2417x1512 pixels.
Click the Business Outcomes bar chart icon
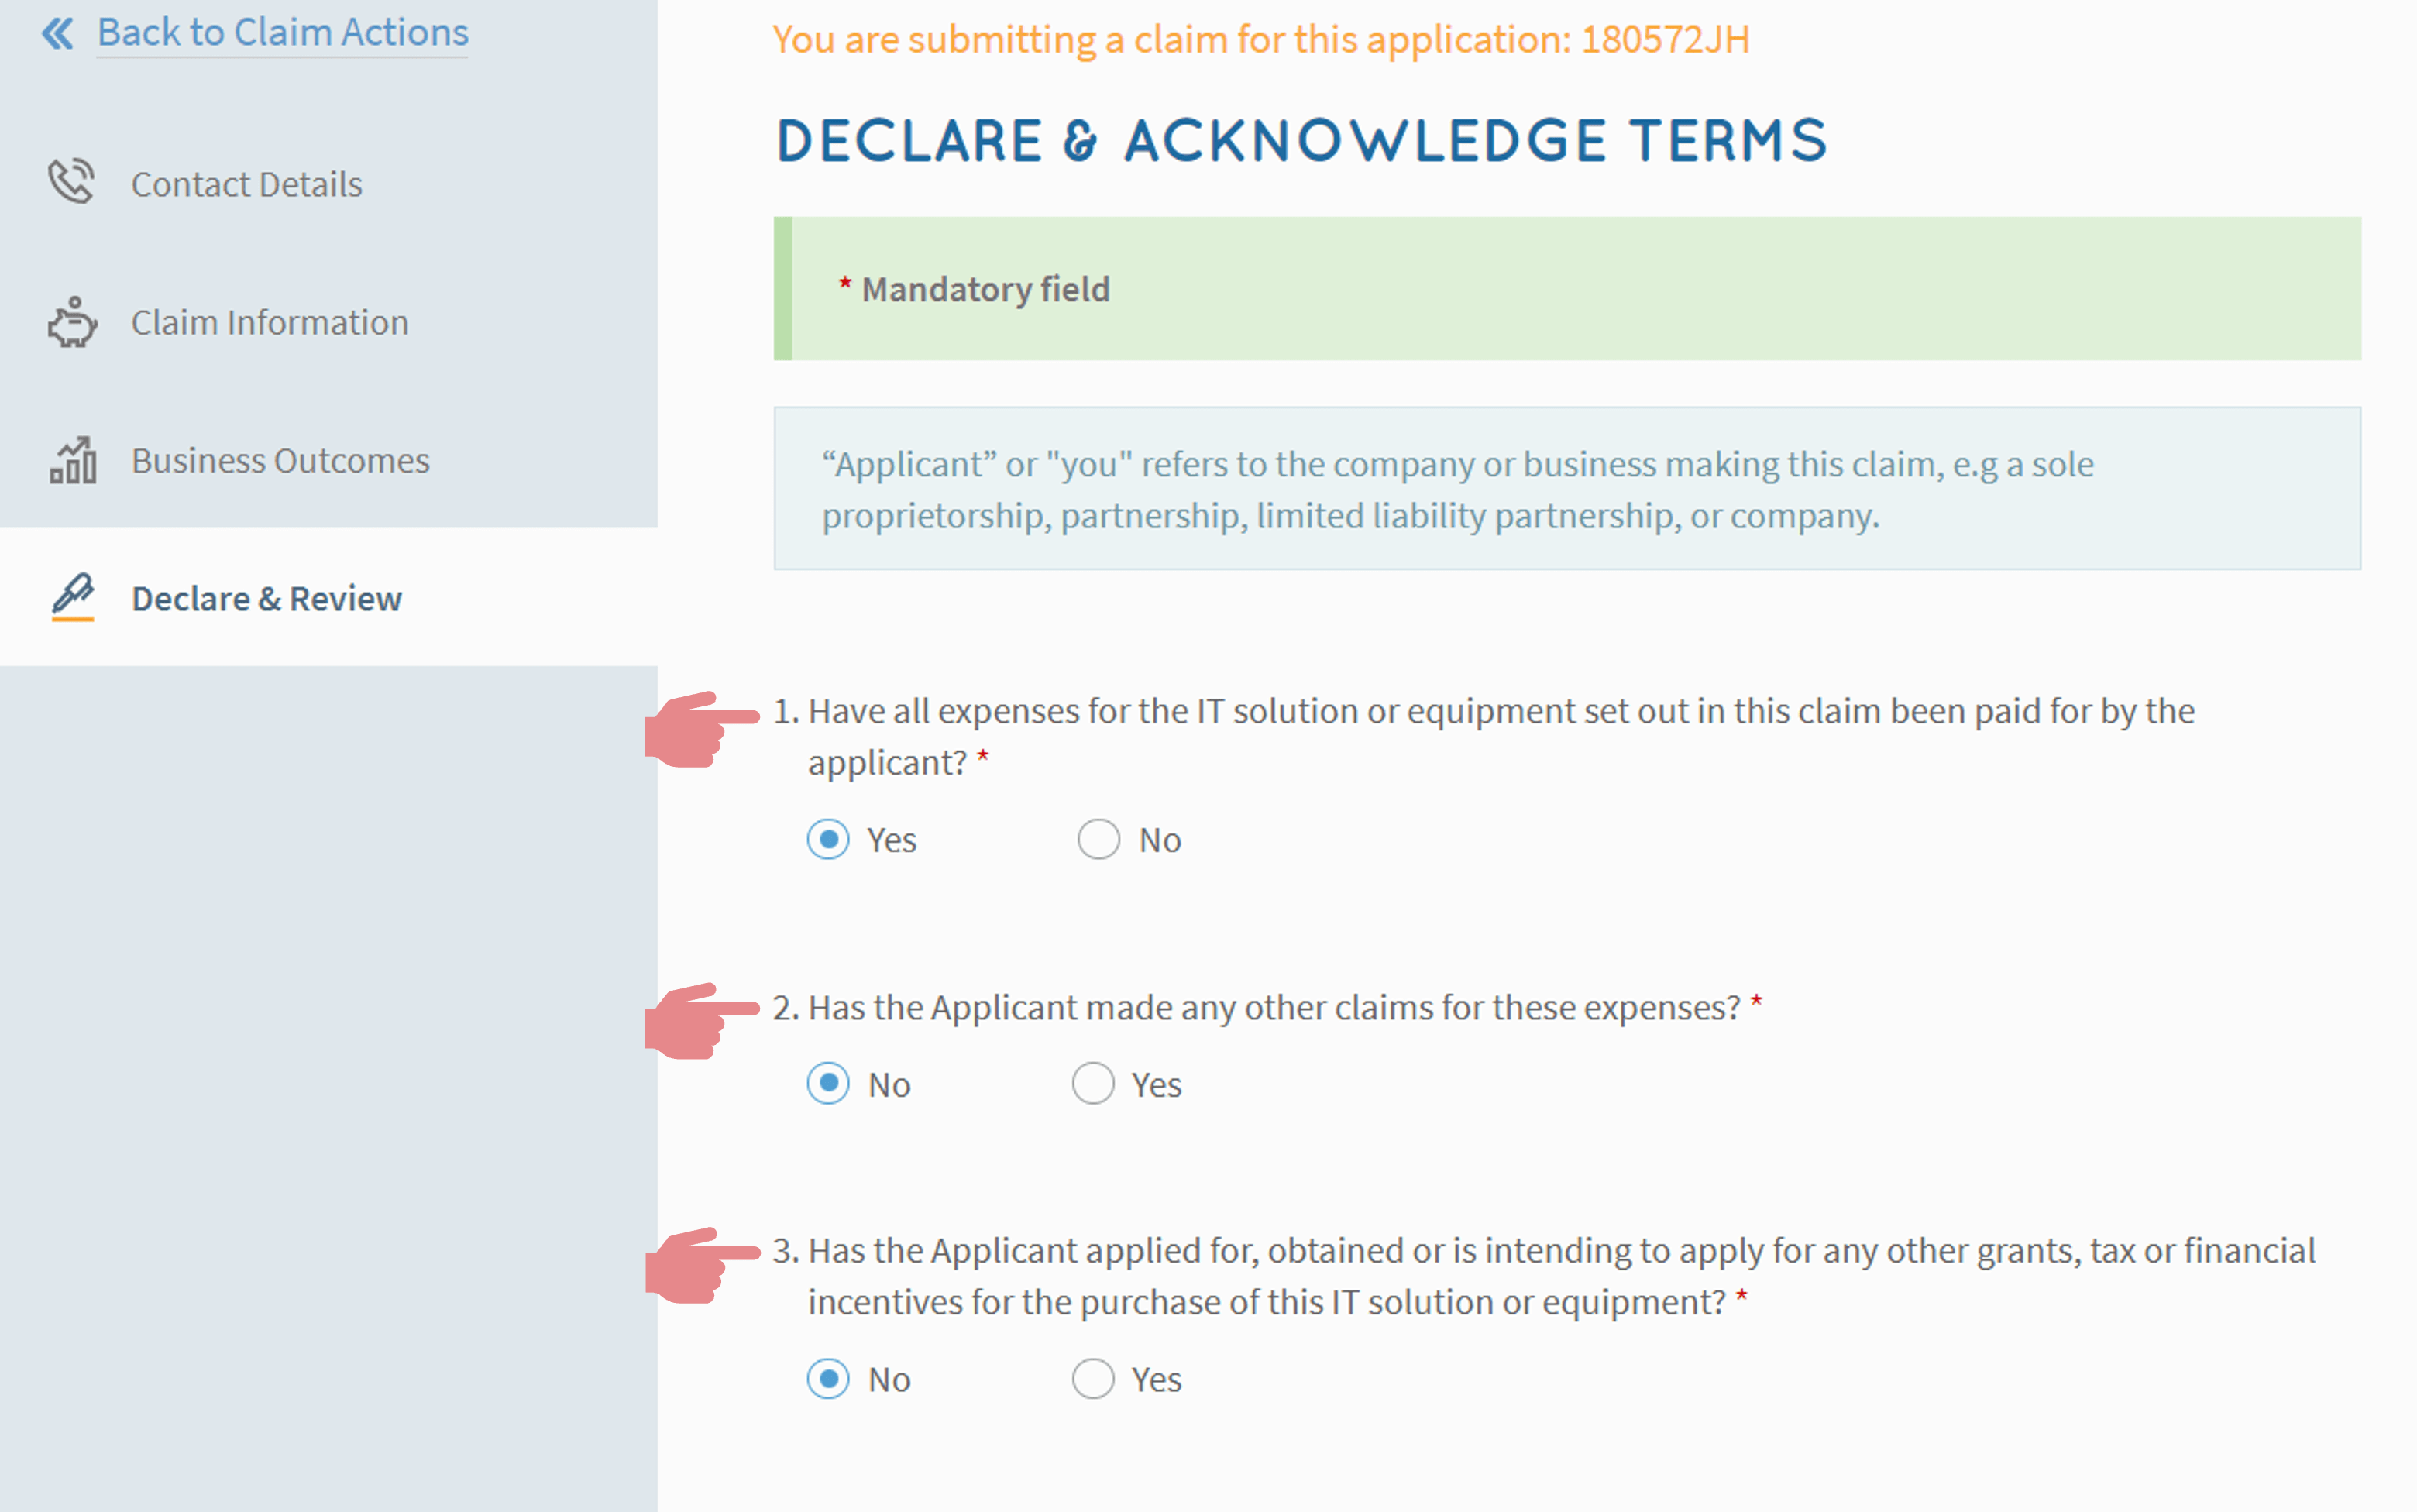coord(73,461)
